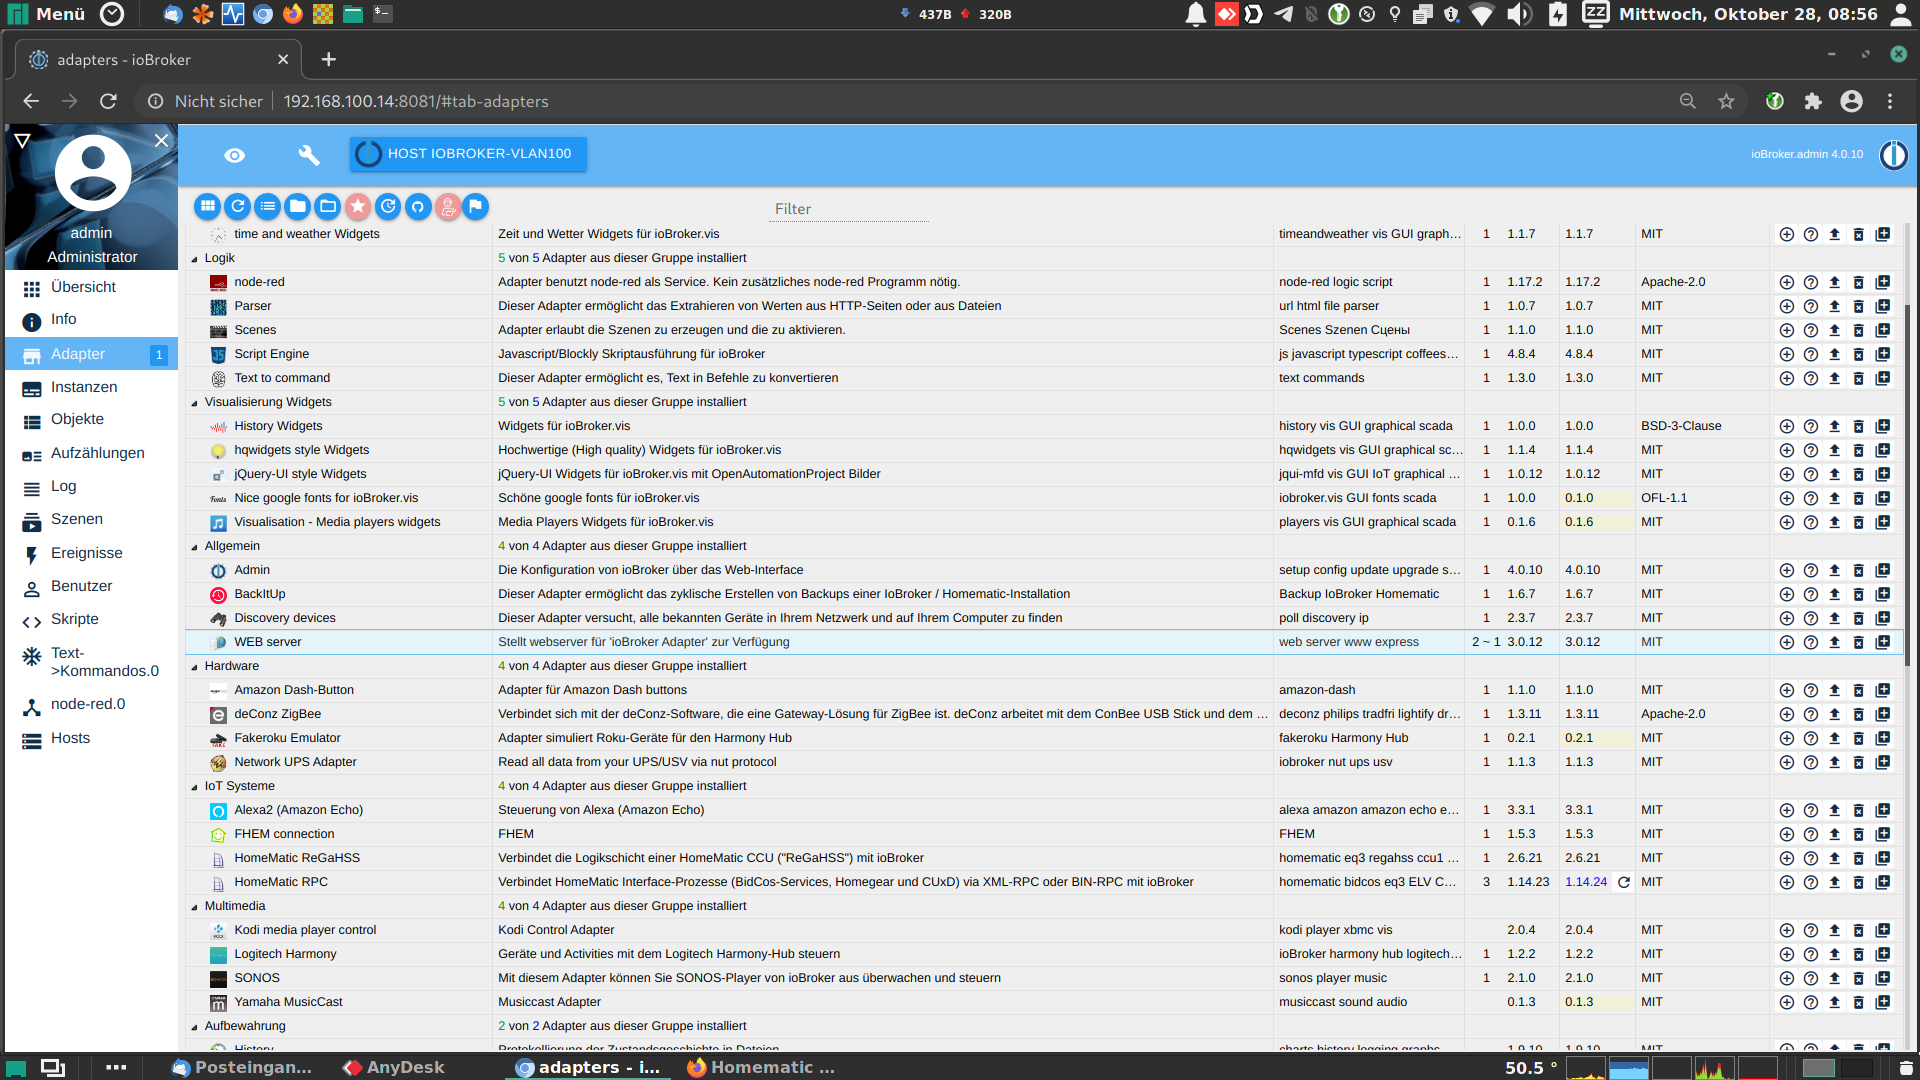Open a new browser tab

[328, 59]
